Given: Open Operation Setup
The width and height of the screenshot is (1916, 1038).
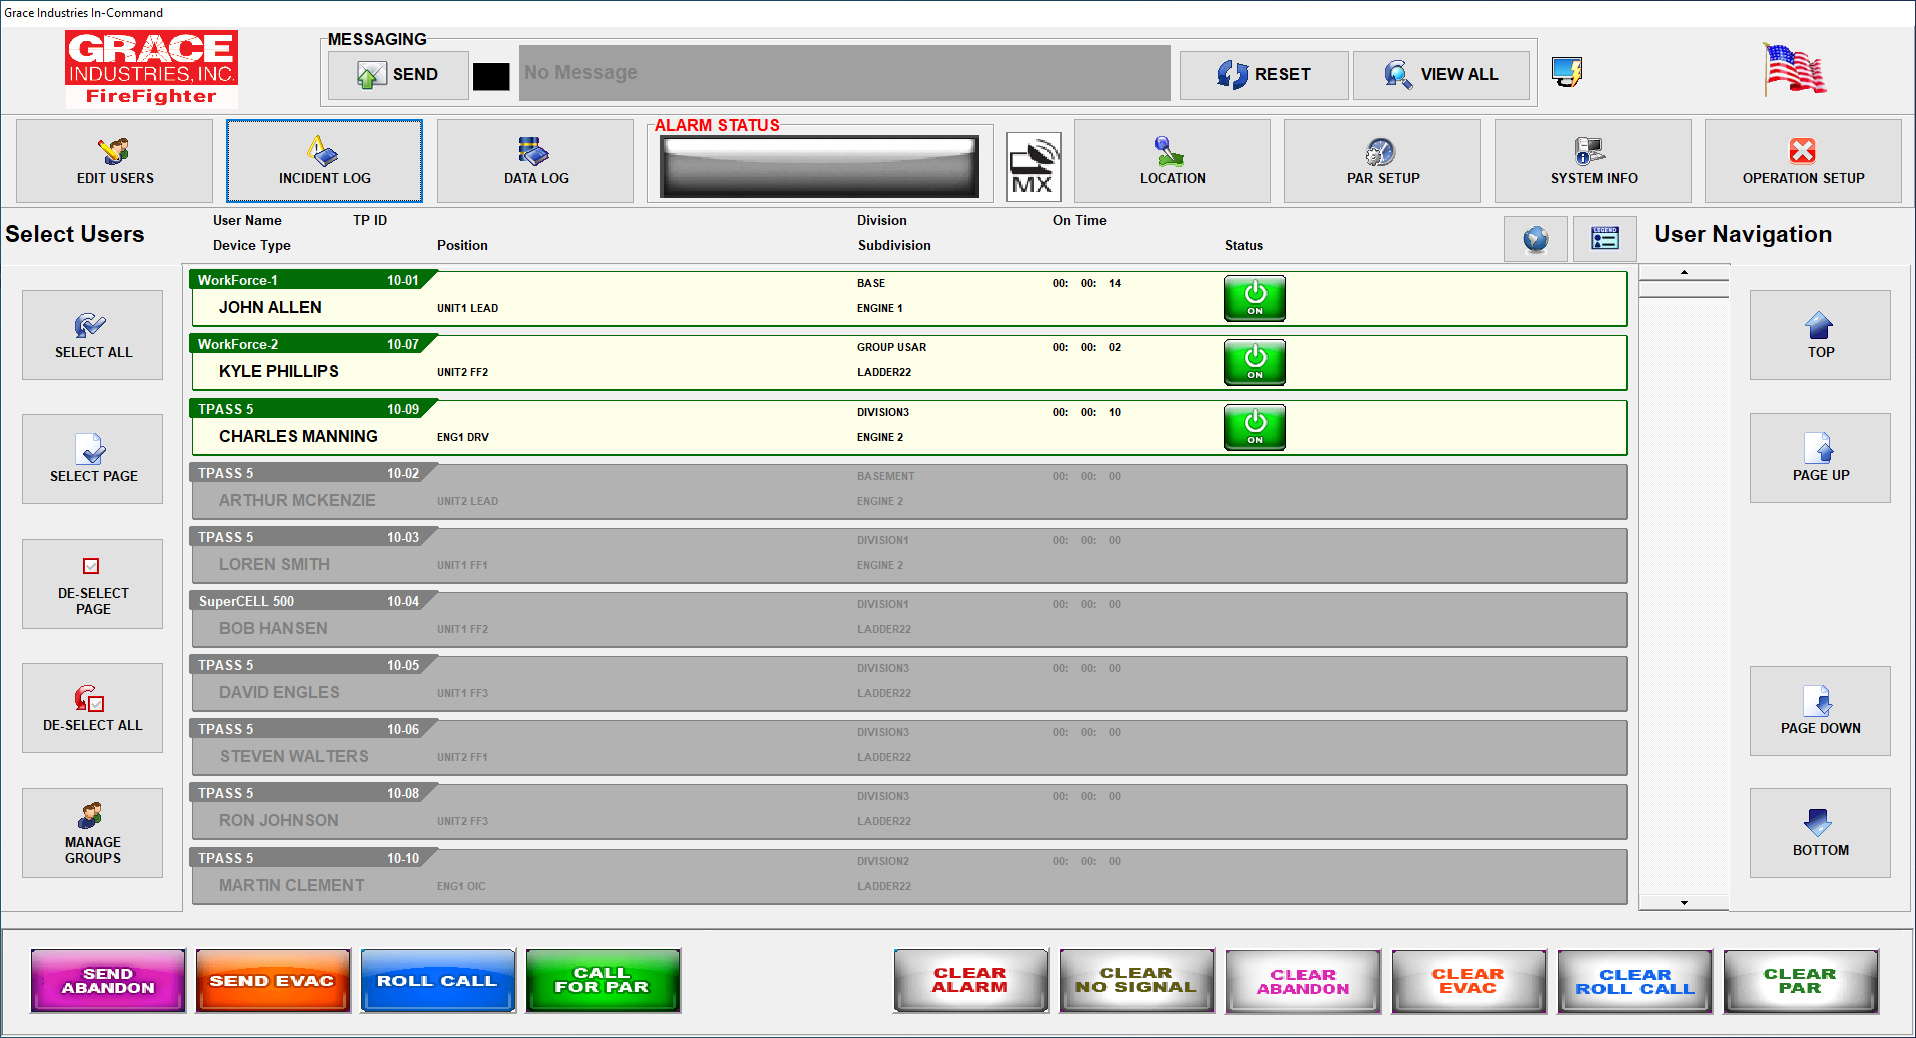Looking at the screenshot, I should 1803,161.
